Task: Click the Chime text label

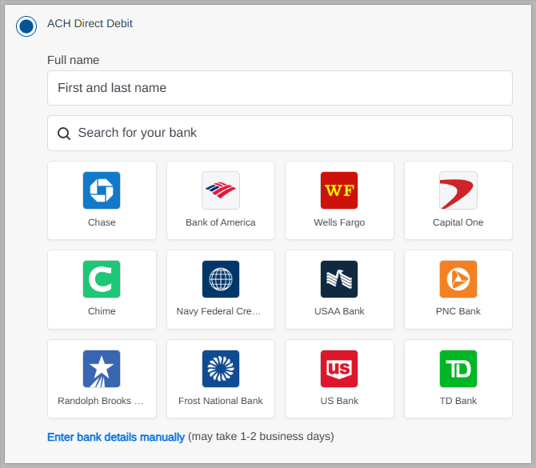Action: click(102, 311)
